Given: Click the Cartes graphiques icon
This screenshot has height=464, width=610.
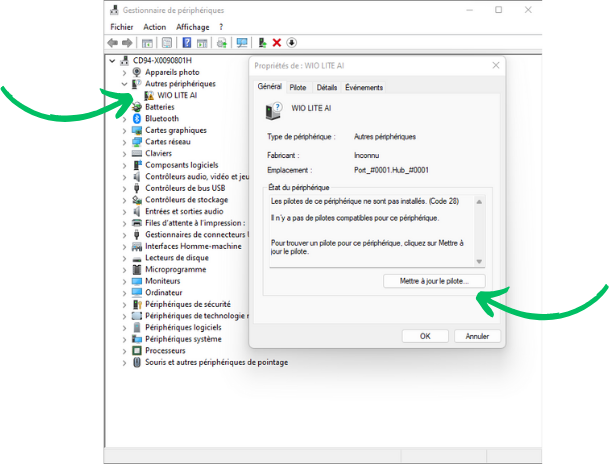Looking at the screenshot, I should tap(137, 130).
